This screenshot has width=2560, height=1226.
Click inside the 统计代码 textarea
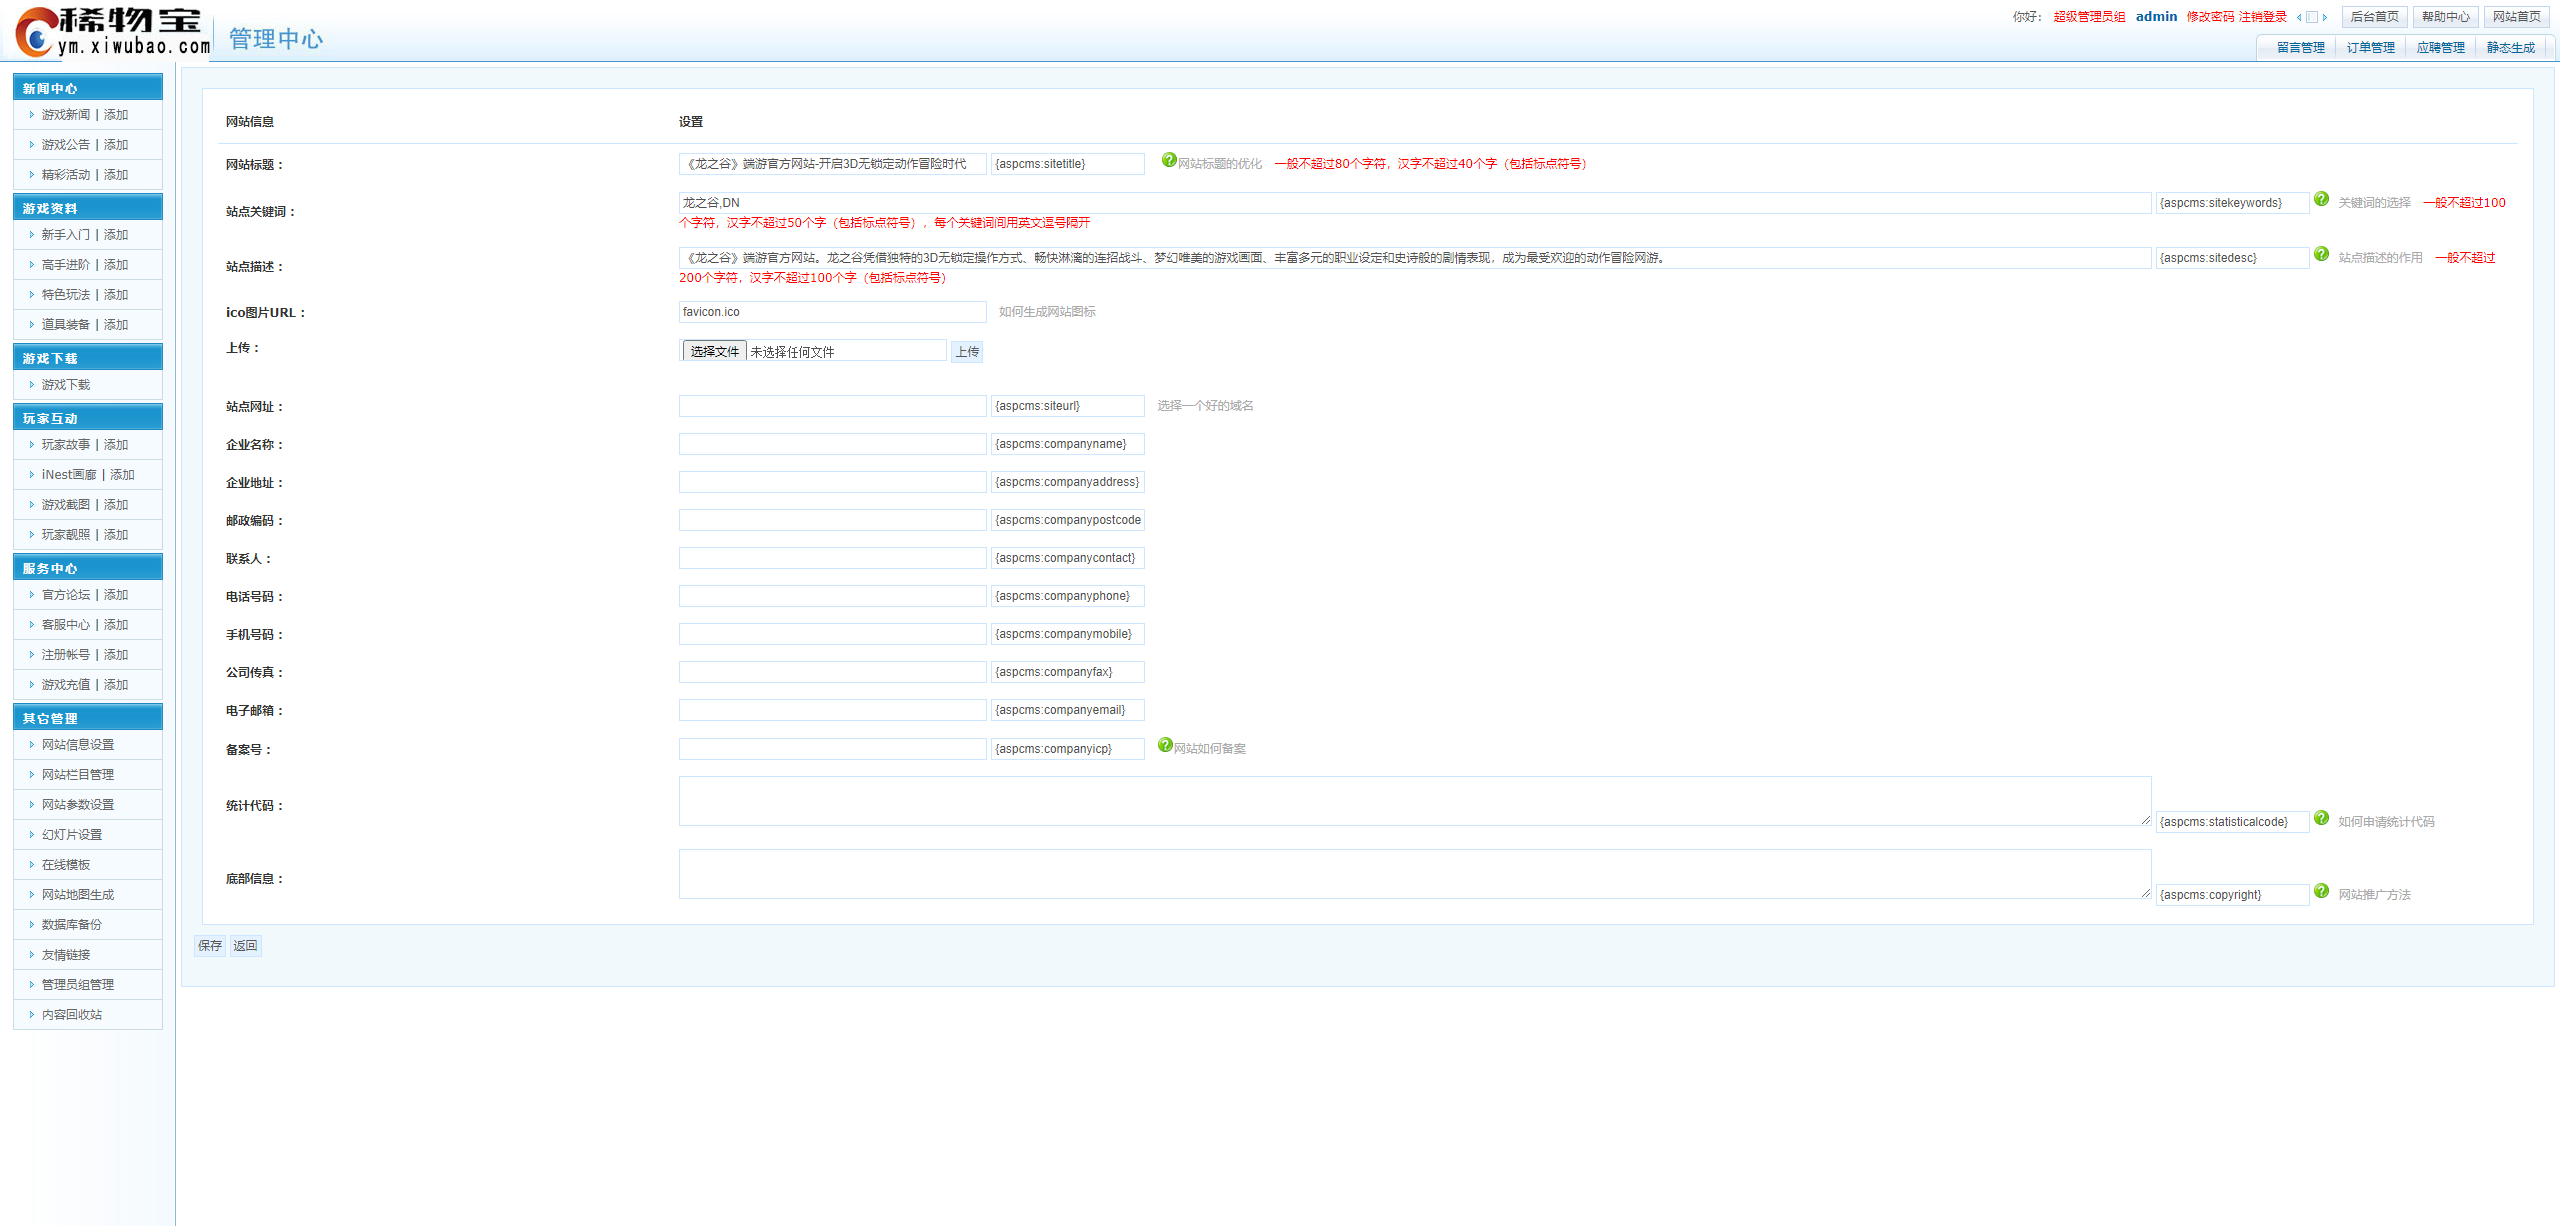[x=1415, y=801]
